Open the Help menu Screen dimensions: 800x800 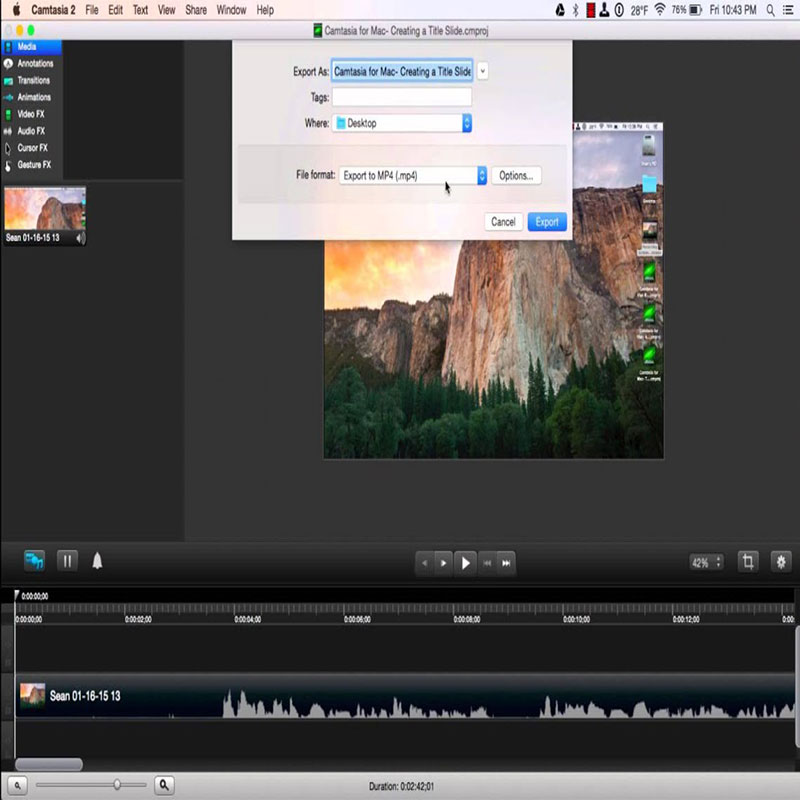pos(265,10)
